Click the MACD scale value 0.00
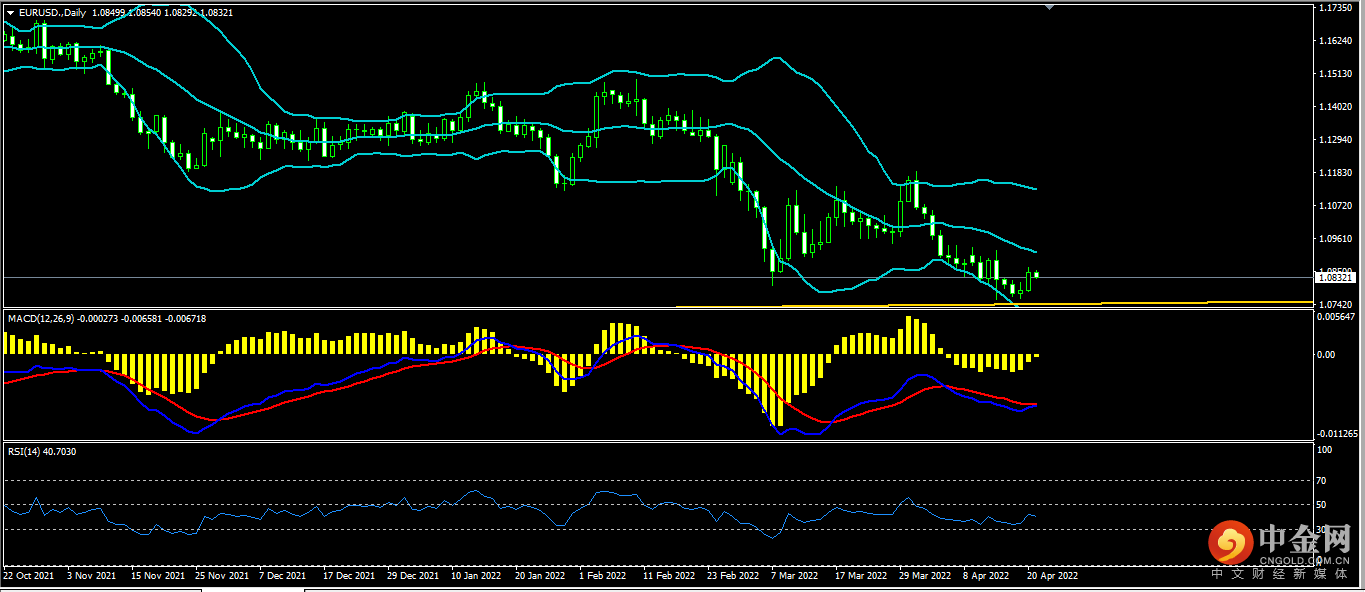Screen dimensions: 1365x592 tap(1324, 354)
